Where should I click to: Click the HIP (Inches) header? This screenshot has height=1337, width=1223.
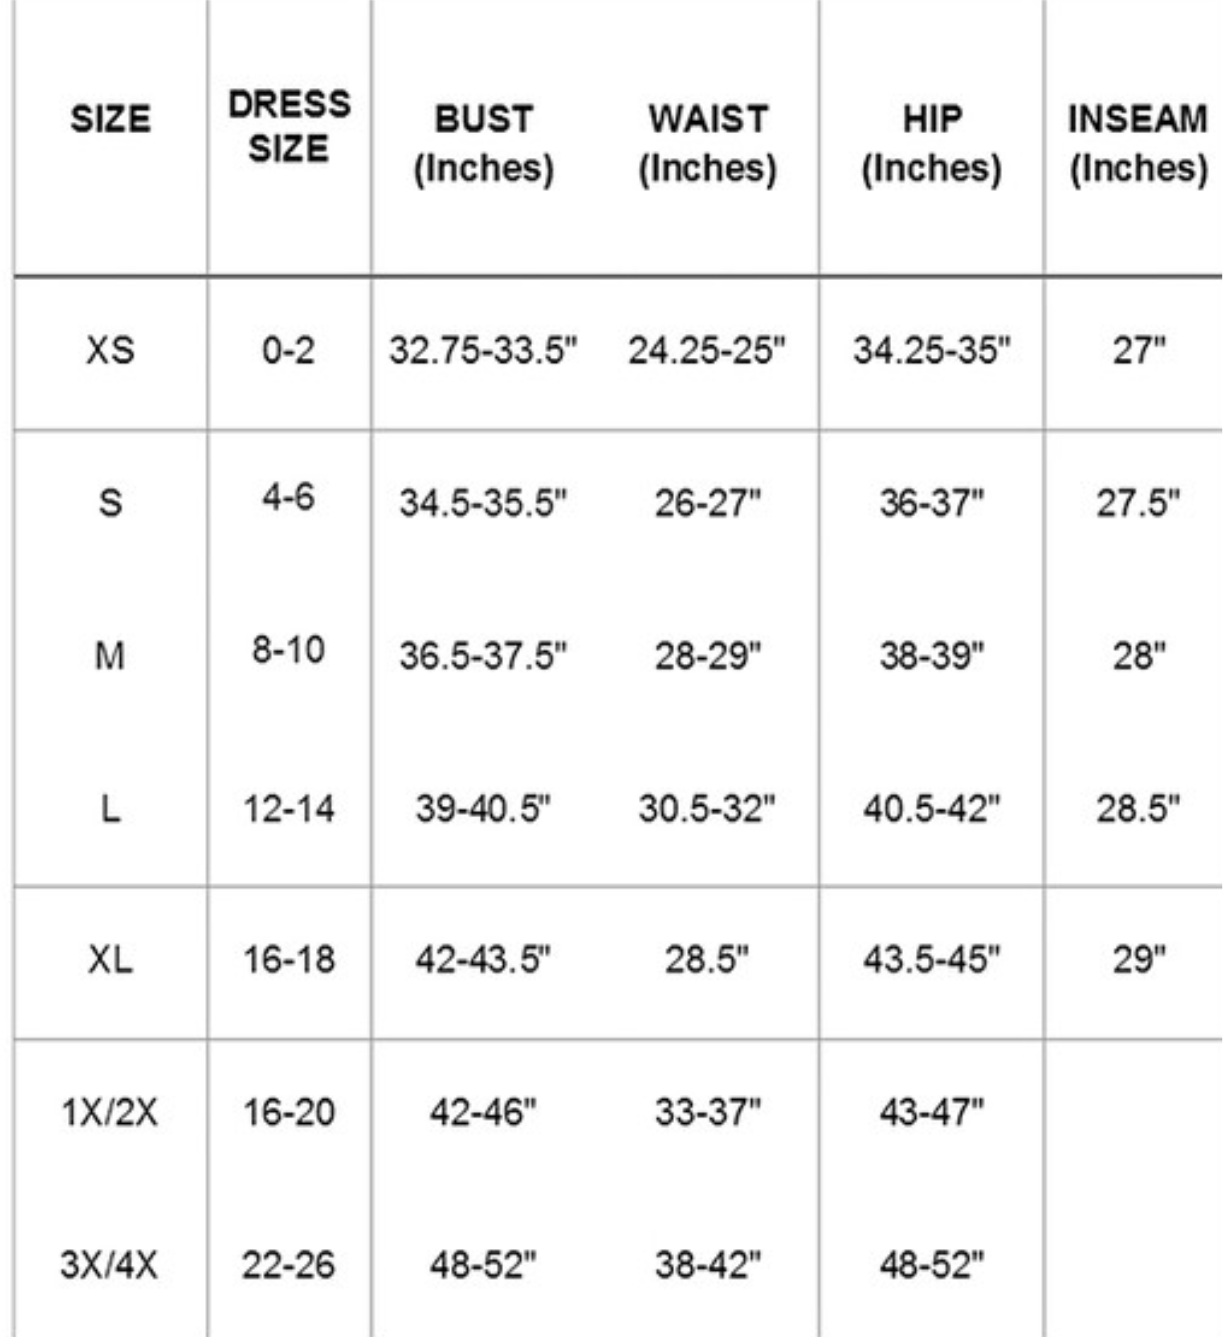coord(931,143)
